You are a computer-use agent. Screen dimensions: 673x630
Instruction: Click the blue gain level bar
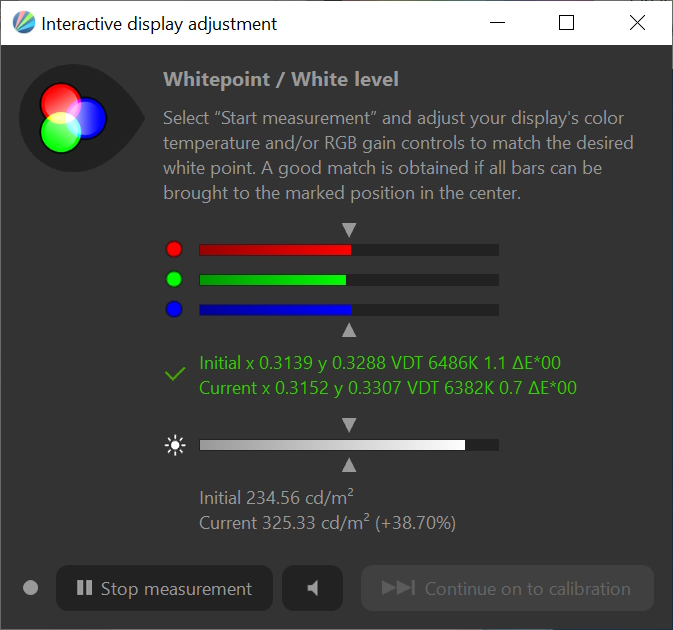(x=348, y=309)
